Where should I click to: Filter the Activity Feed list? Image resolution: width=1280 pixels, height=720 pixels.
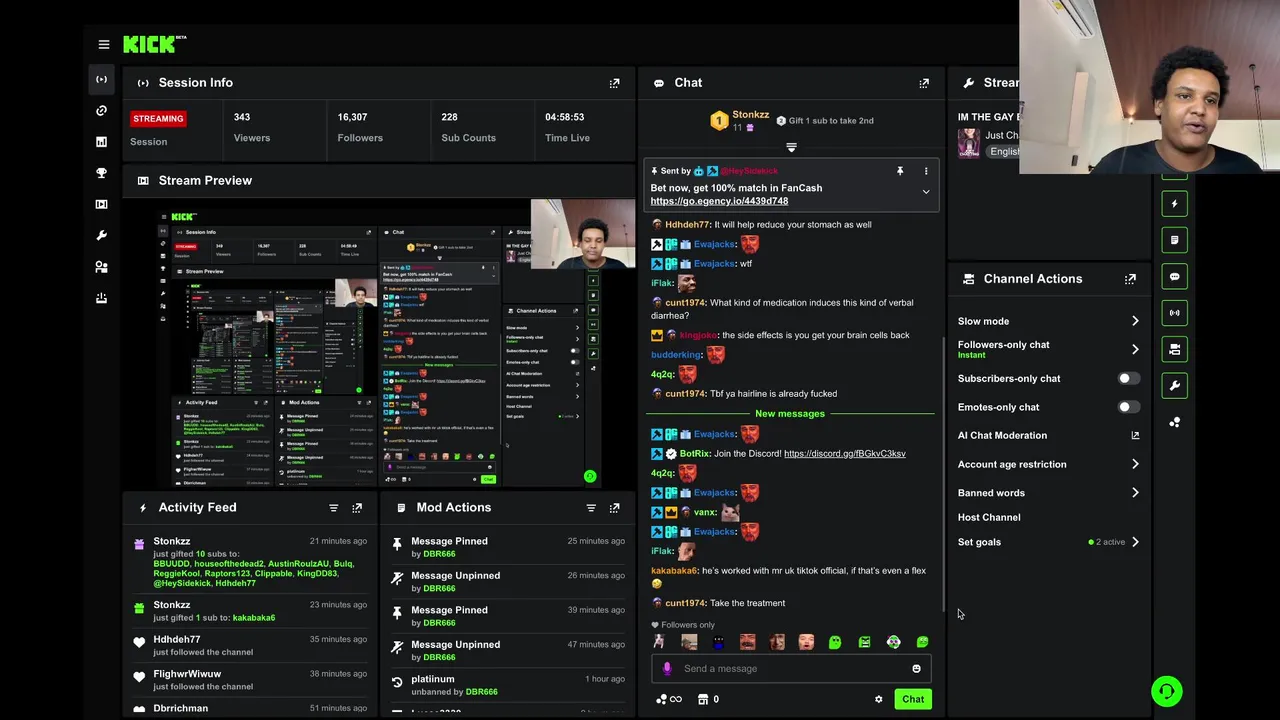point(334,508)
